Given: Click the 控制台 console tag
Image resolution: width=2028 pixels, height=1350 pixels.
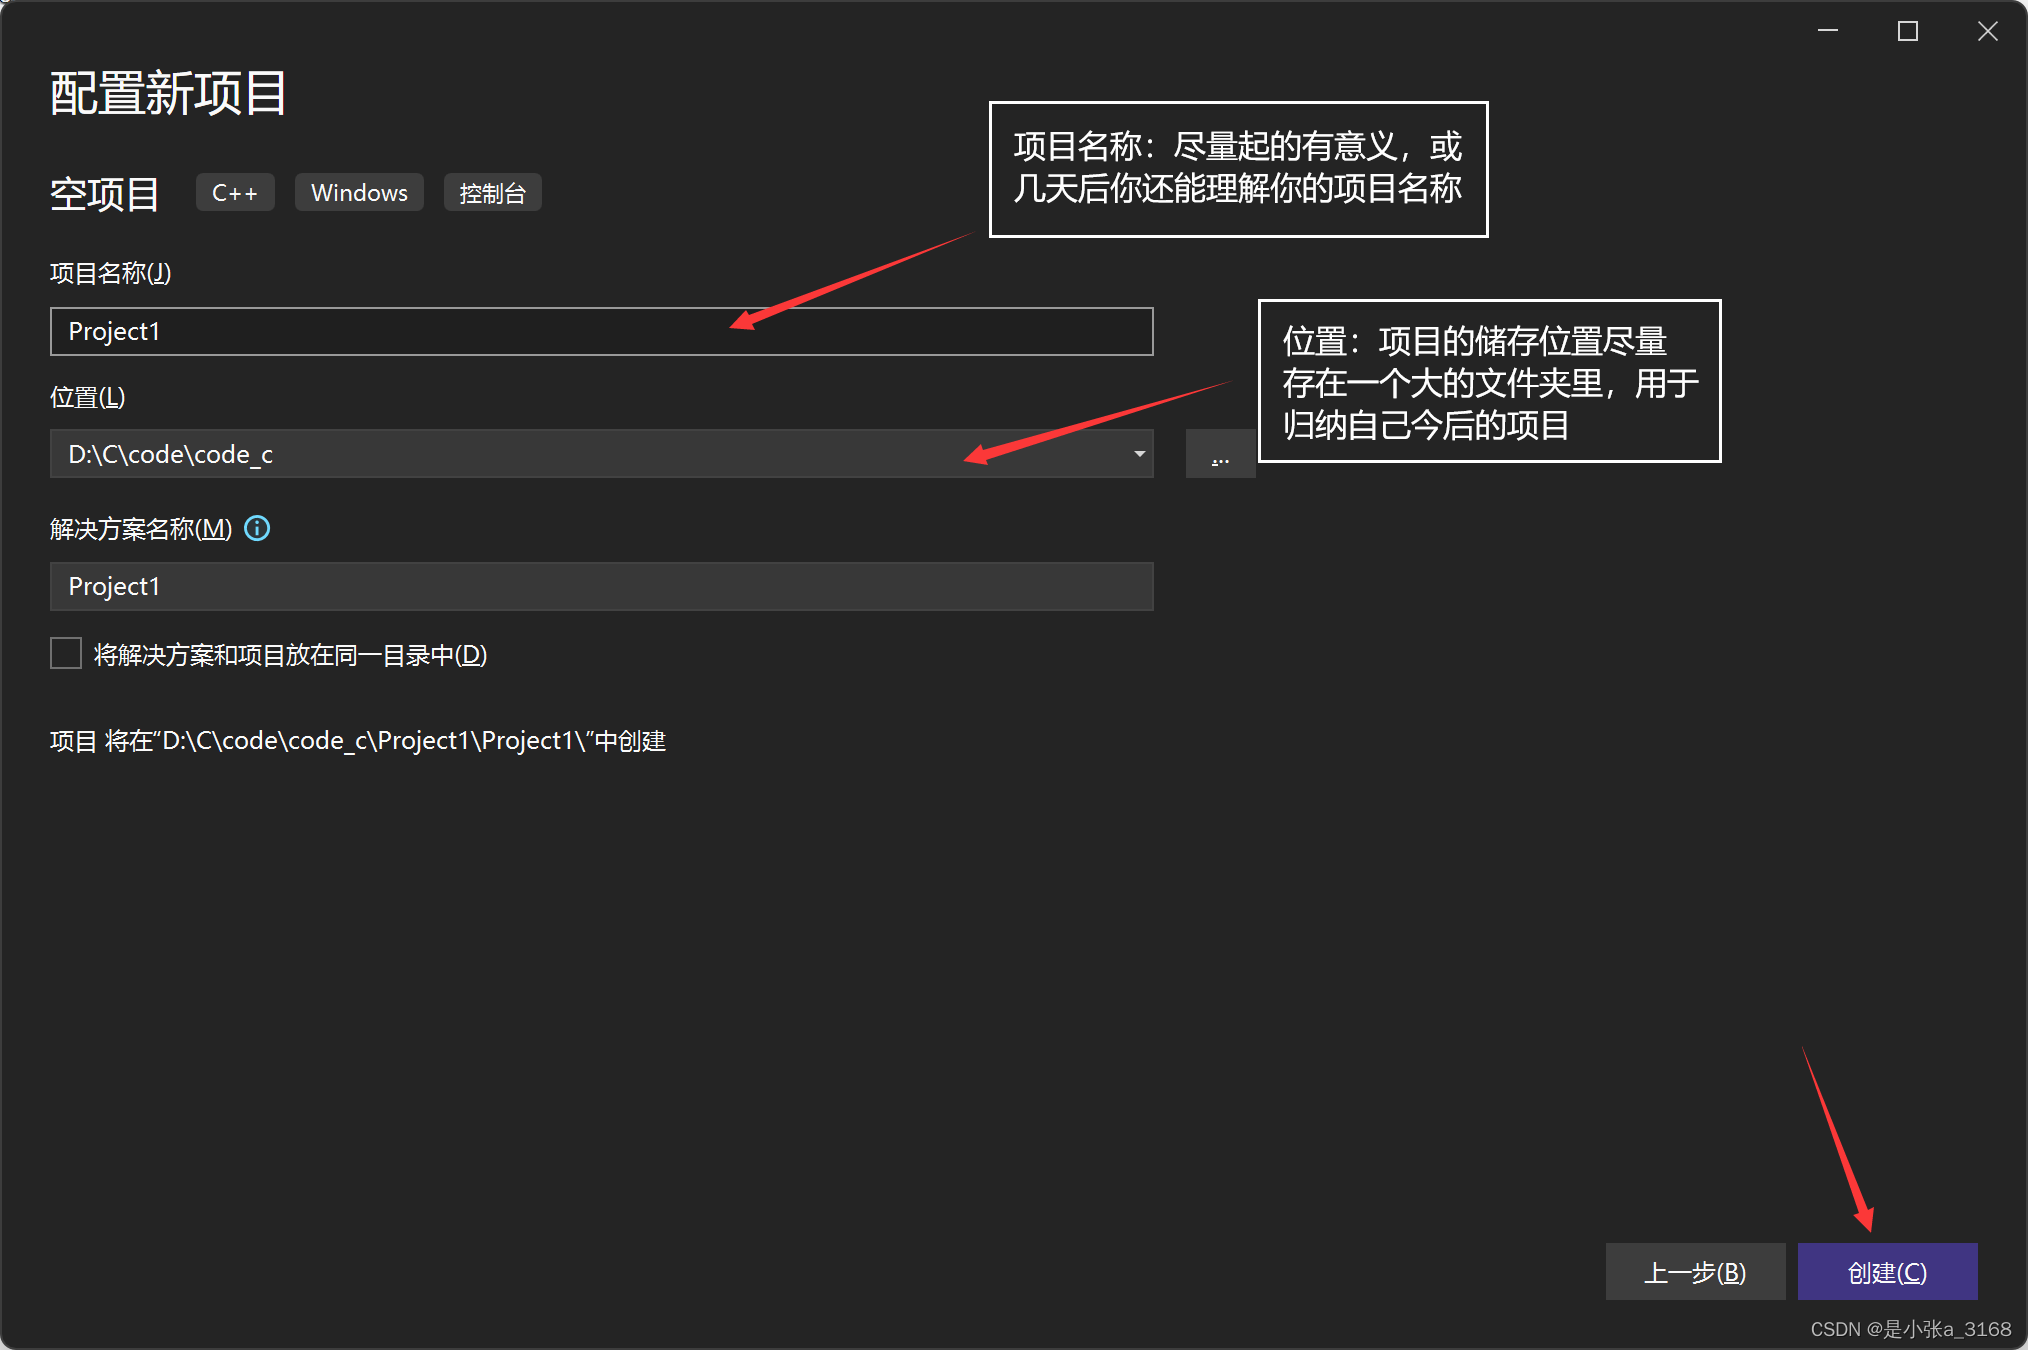Looking at the screenshot, I should coord(492,193).
